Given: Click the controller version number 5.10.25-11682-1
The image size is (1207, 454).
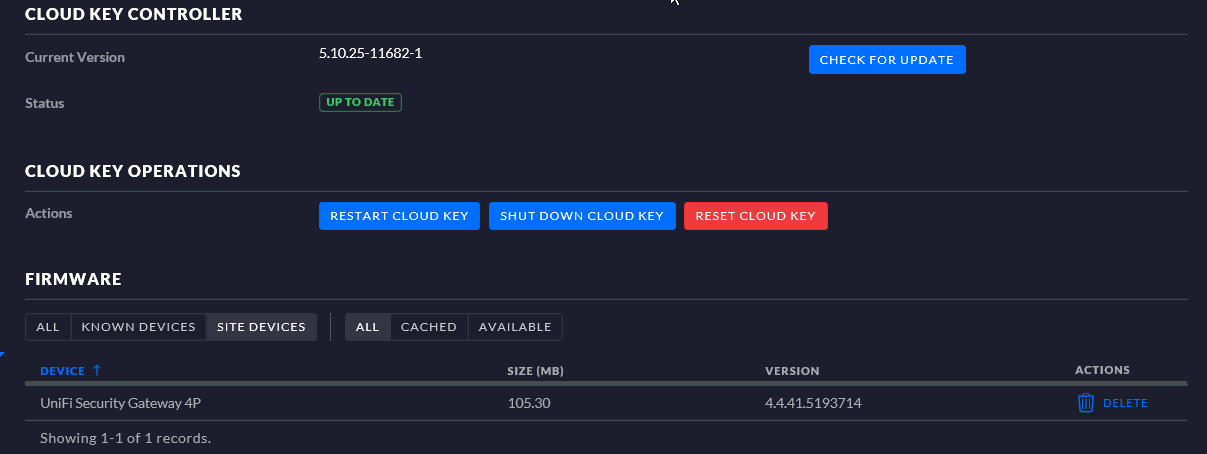Looking at the screenshot, I should tap(370, 53).
